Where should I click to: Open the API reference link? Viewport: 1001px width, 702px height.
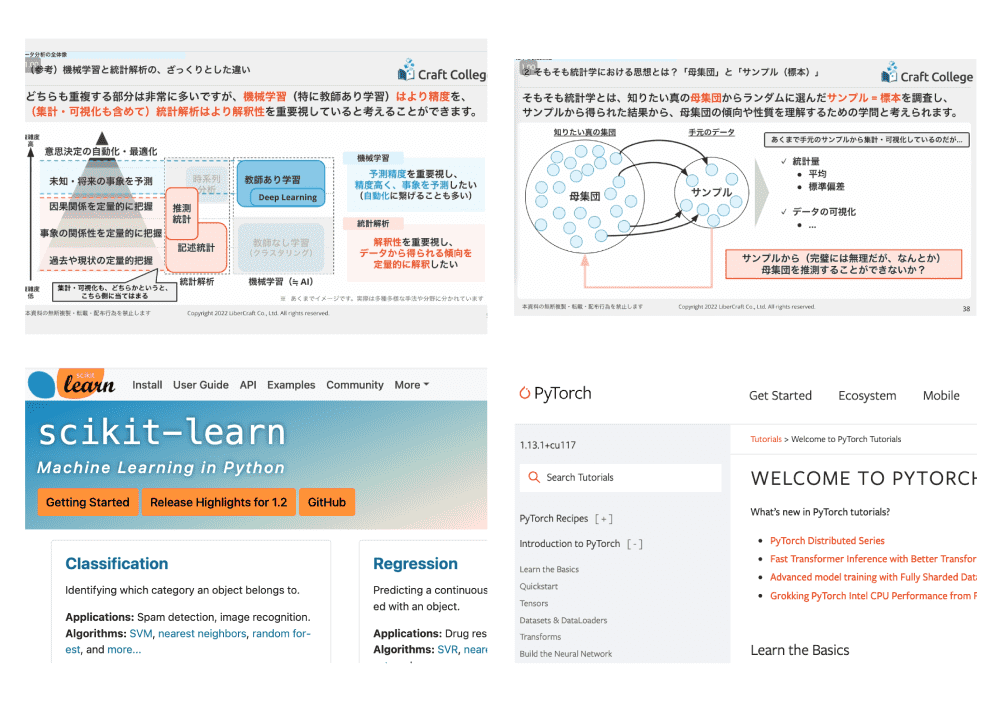point(248,385)
